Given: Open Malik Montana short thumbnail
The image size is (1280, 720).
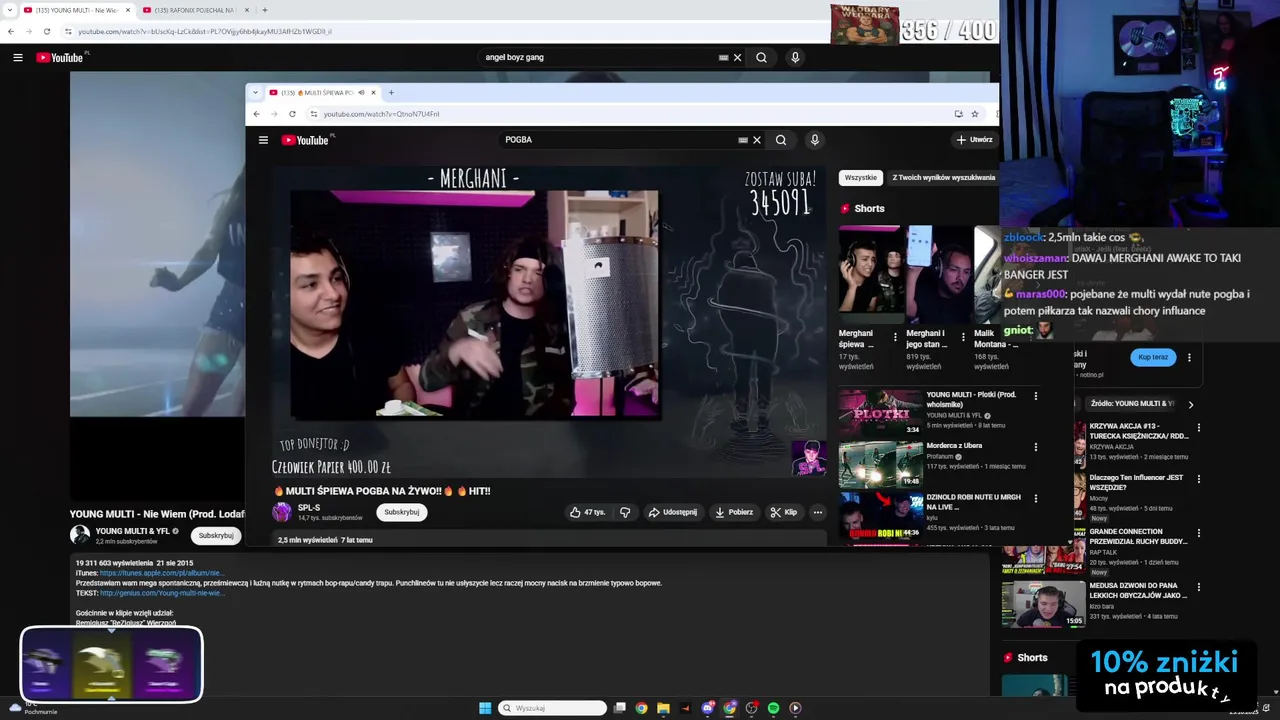Looking at the screenshot, I should (987, 275).
